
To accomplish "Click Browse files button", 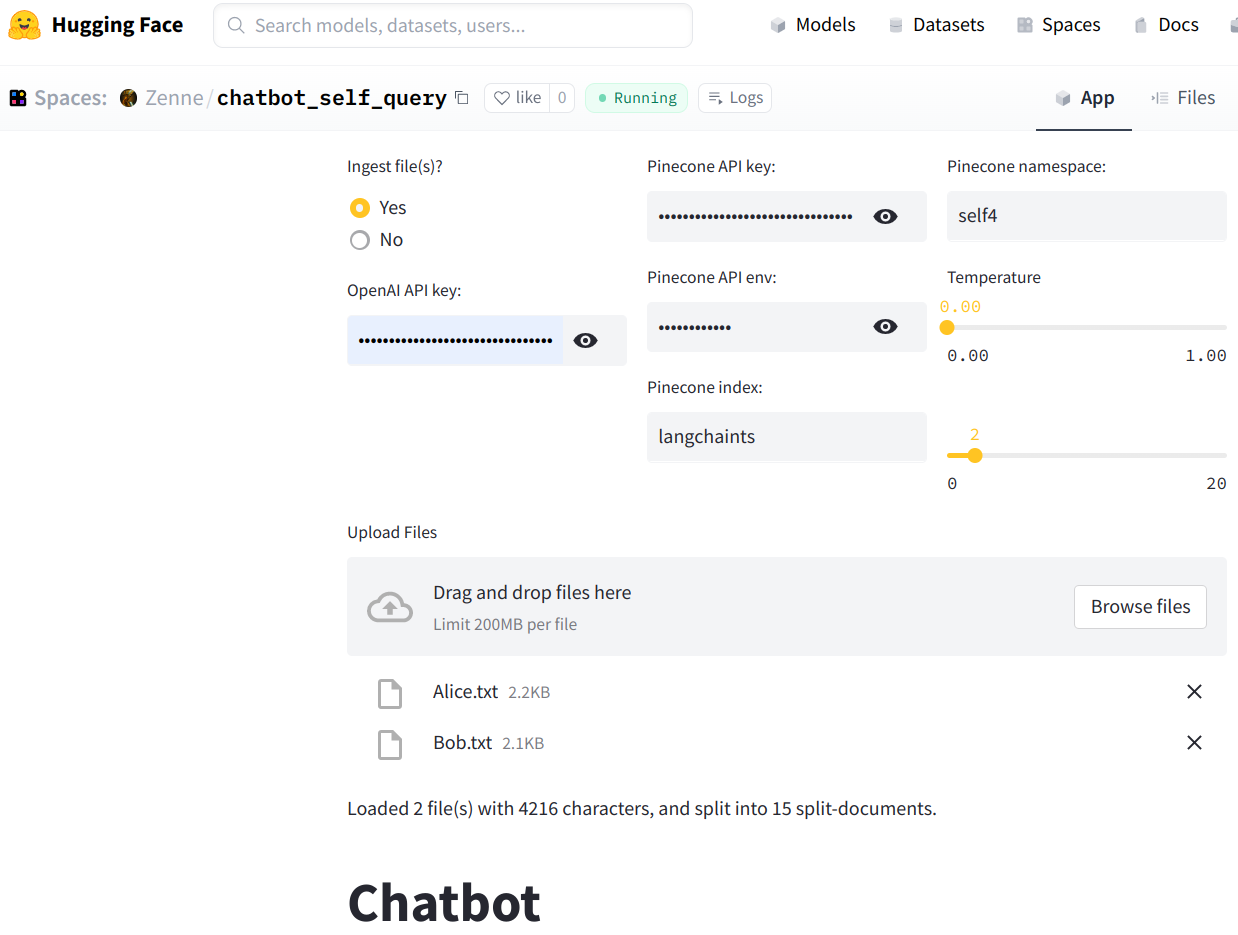I will (1140, 607).
